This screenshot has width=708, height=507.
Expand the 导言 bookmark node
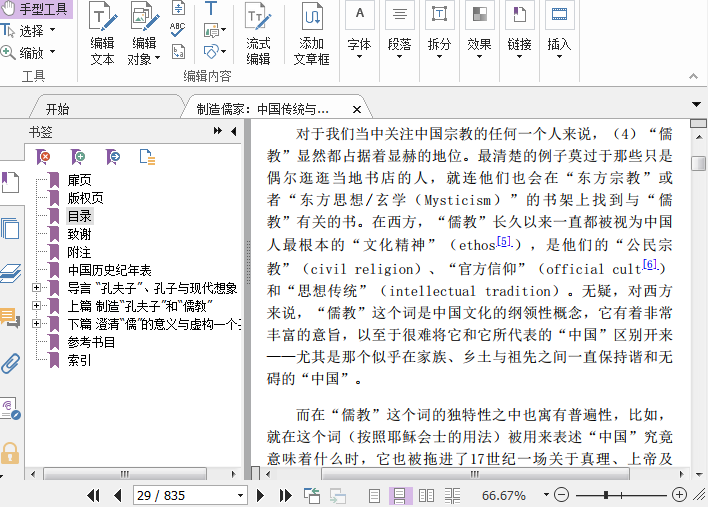point(36,287)
